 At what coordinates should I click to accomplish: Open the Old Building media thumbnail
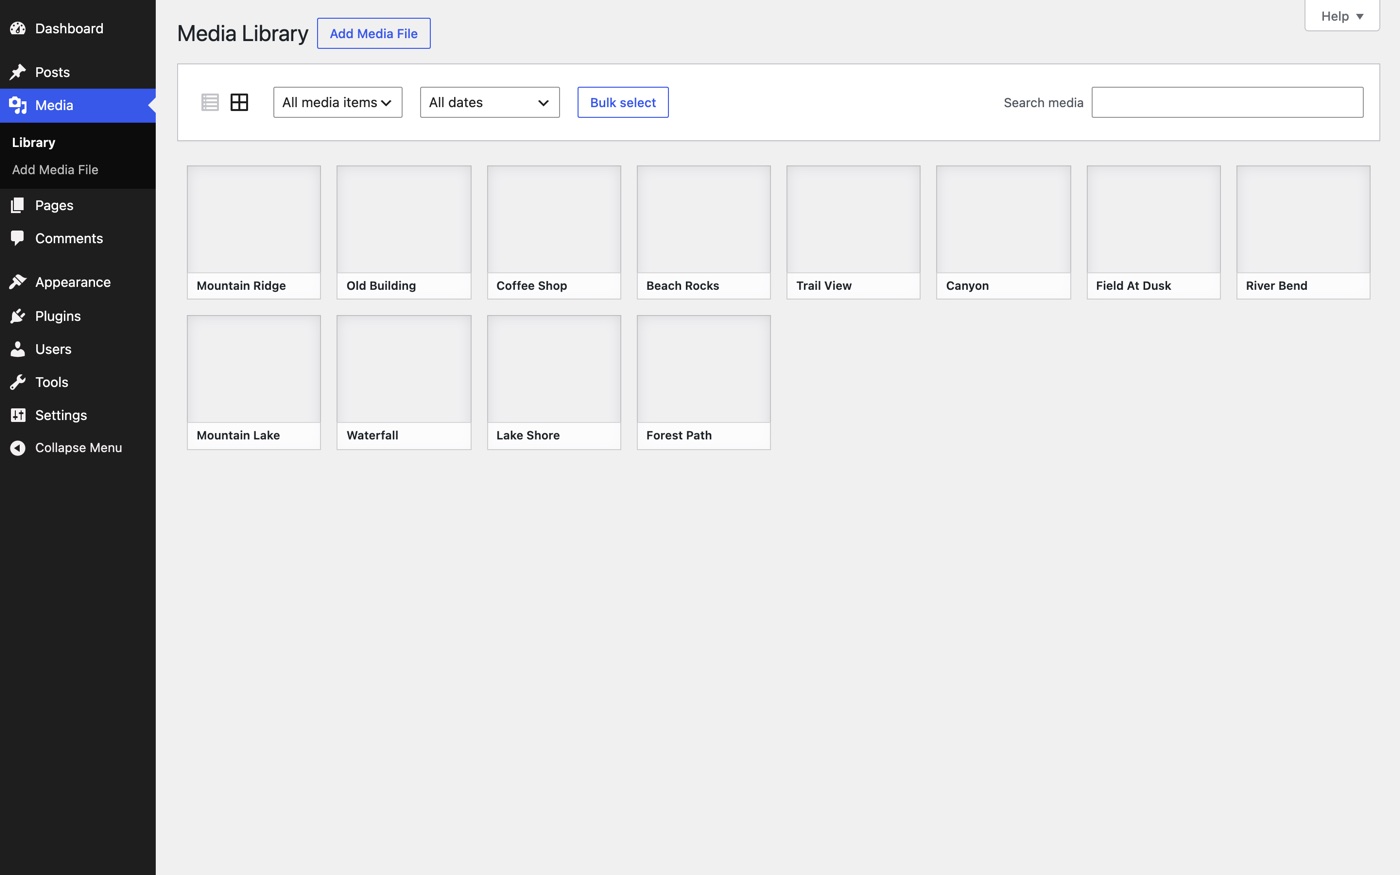point(404,232)
